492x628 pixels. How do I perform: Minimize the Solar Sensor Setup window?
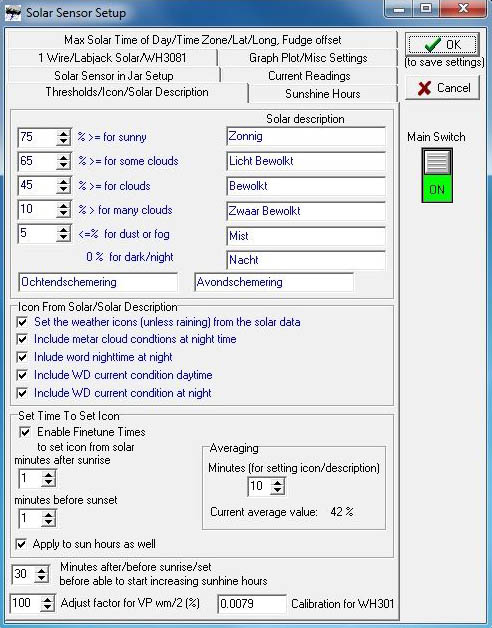pos(399,9)
